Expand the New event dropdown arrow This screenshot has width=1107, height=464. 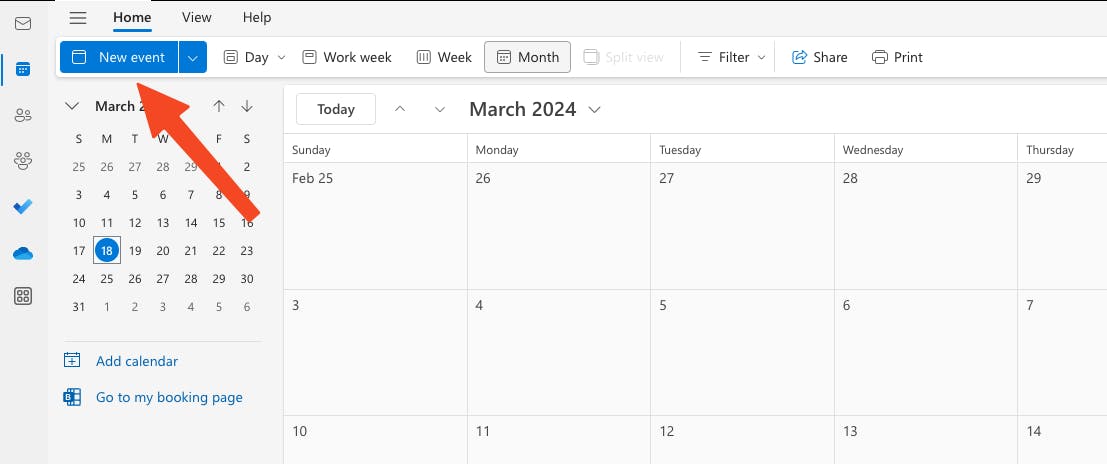[193, 57]
